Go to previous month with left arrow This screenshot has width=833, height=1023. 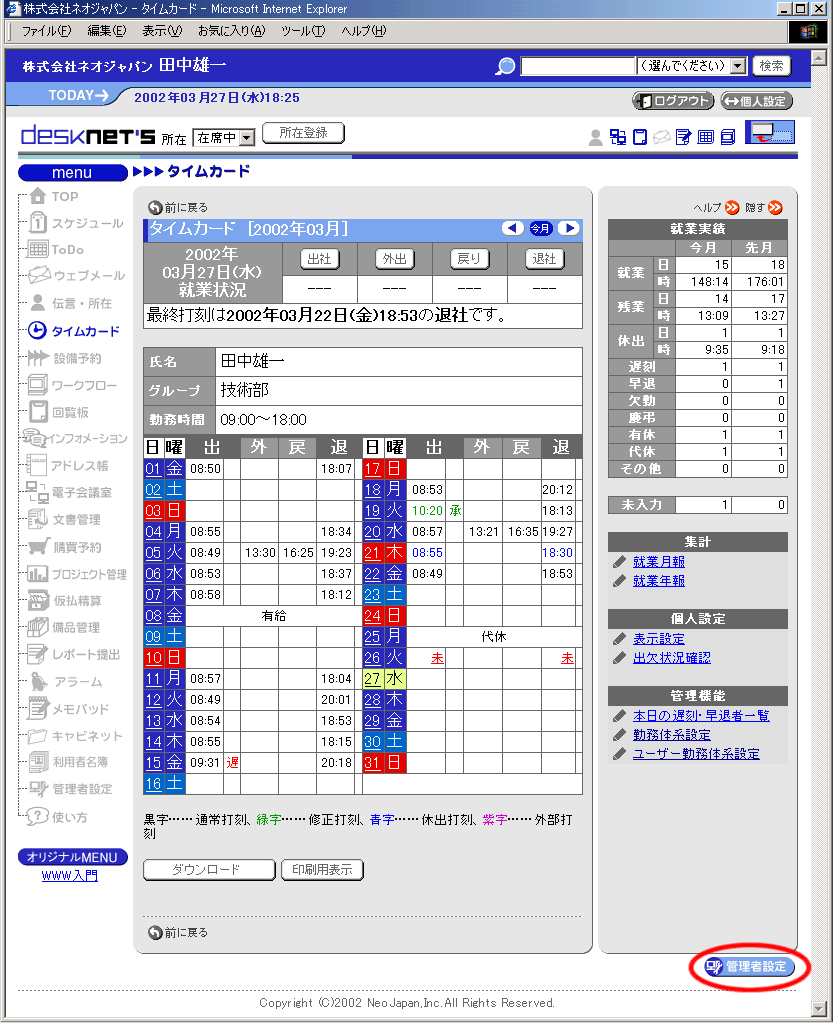point(513,228)
